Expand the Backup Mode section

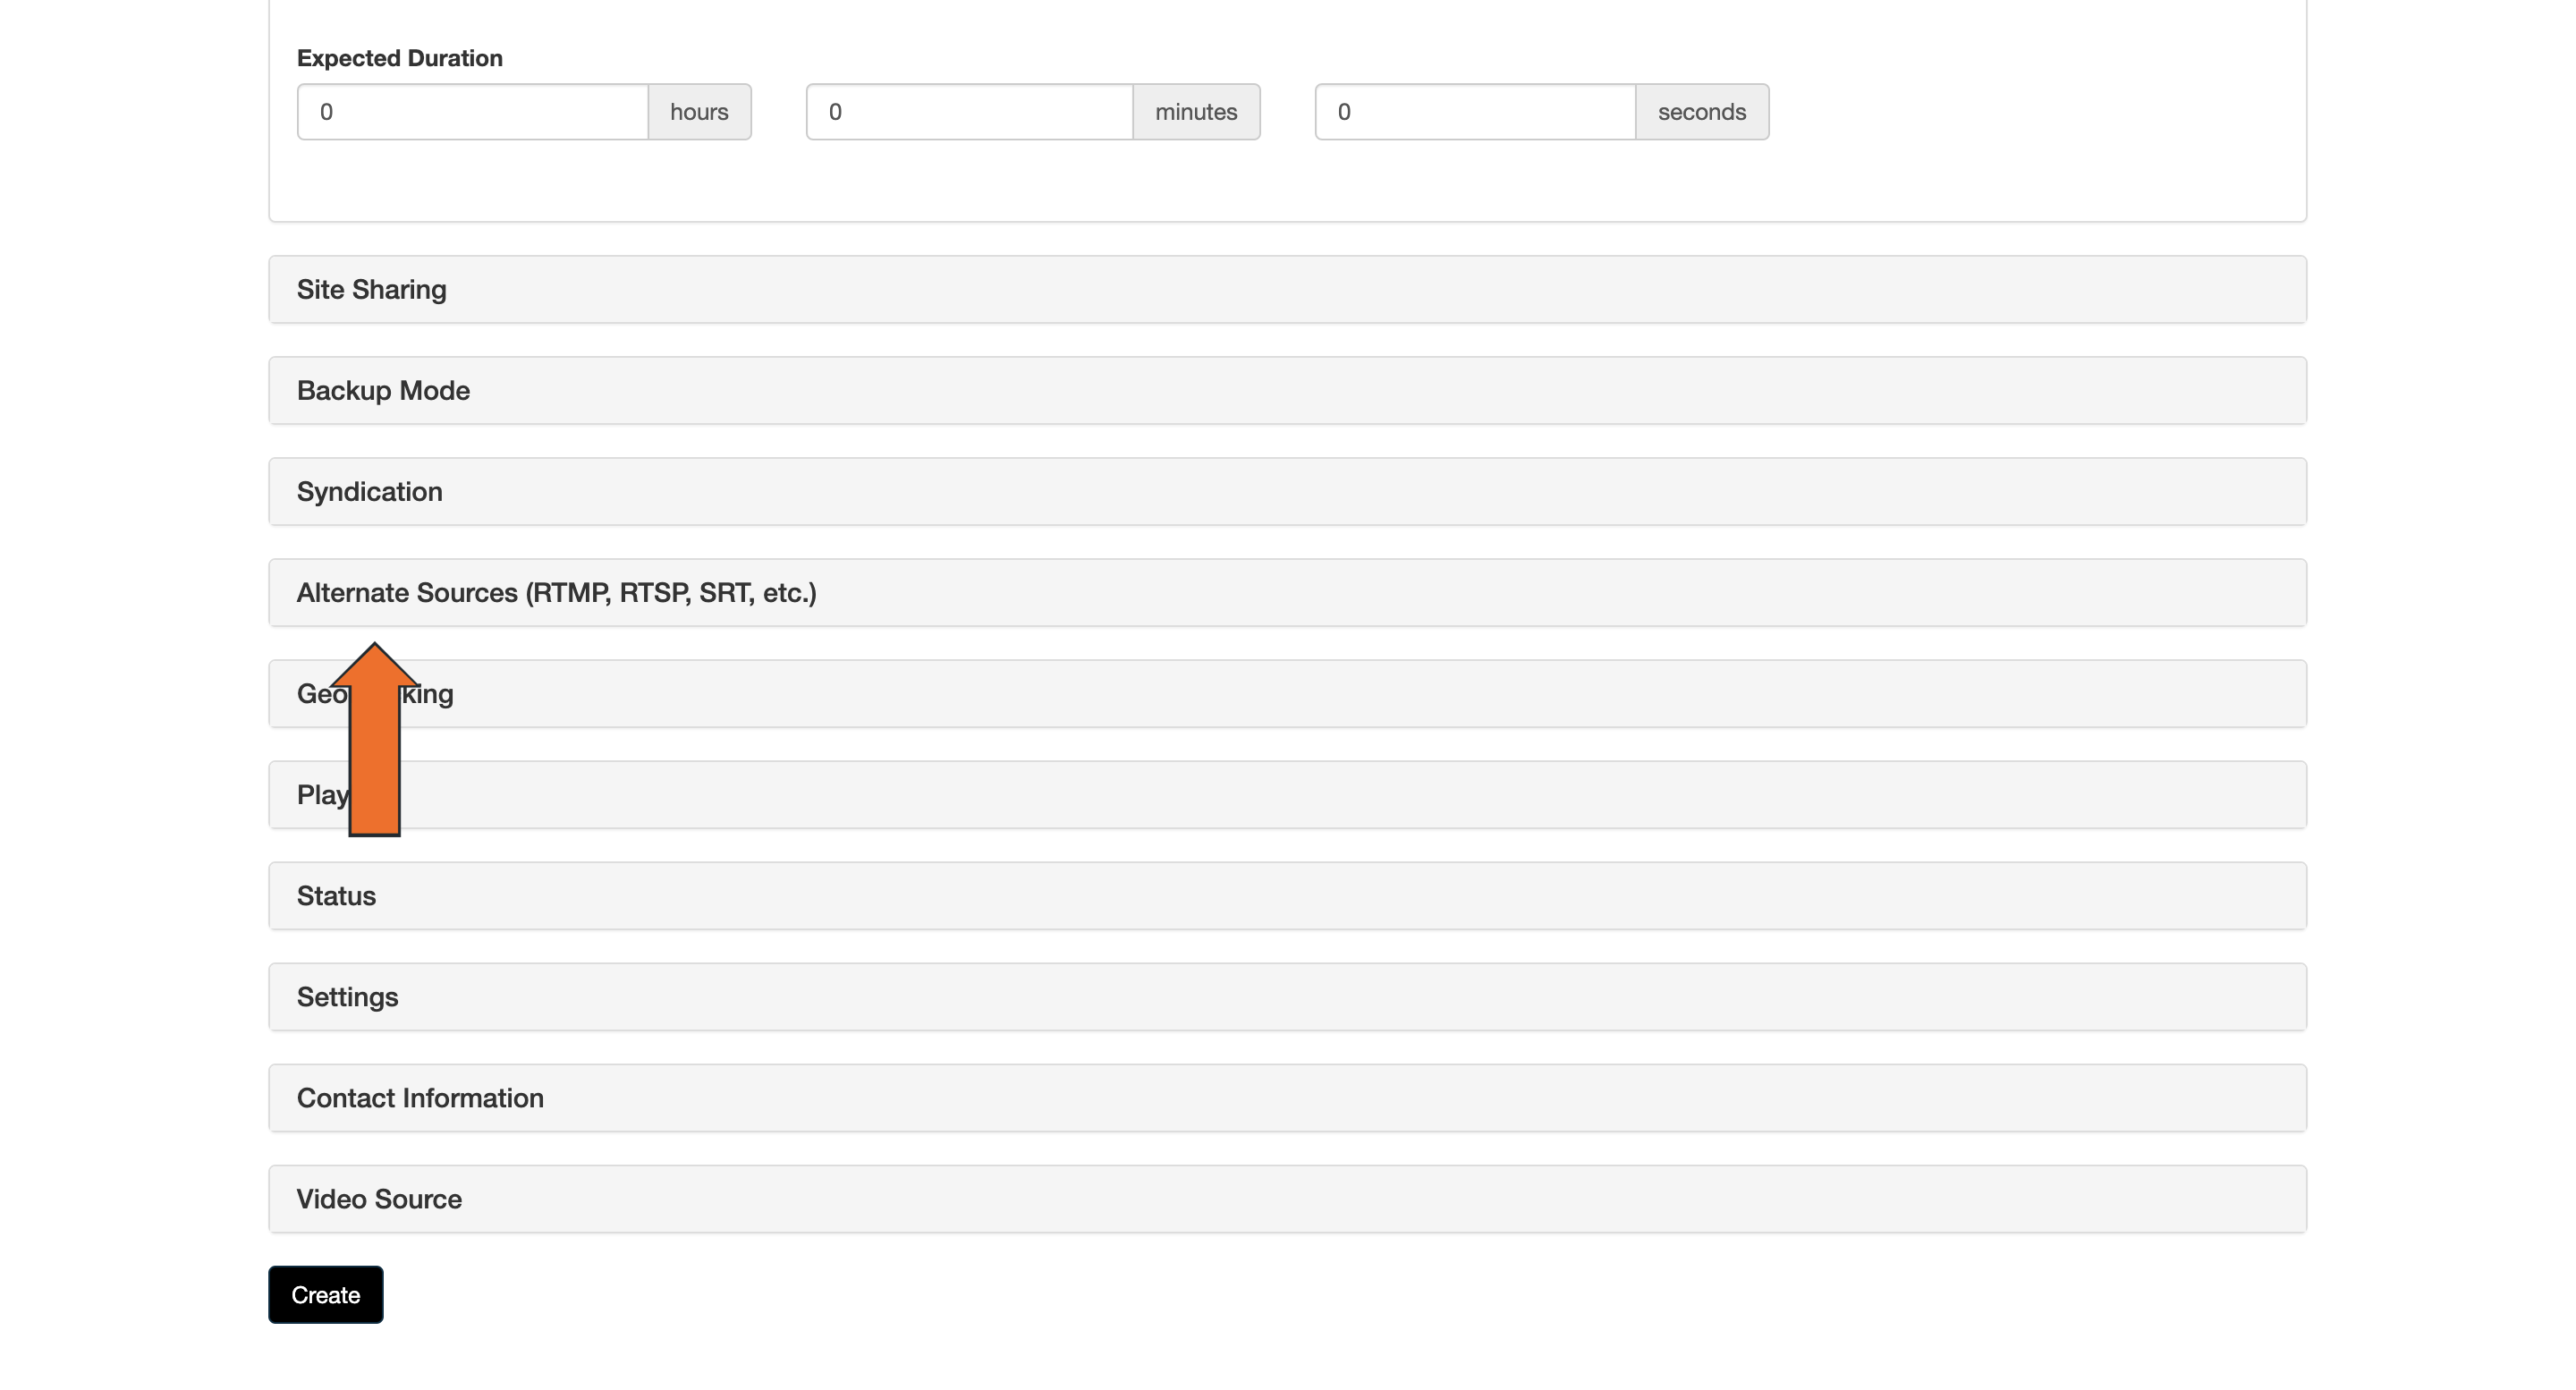(x=1287, y=390)
